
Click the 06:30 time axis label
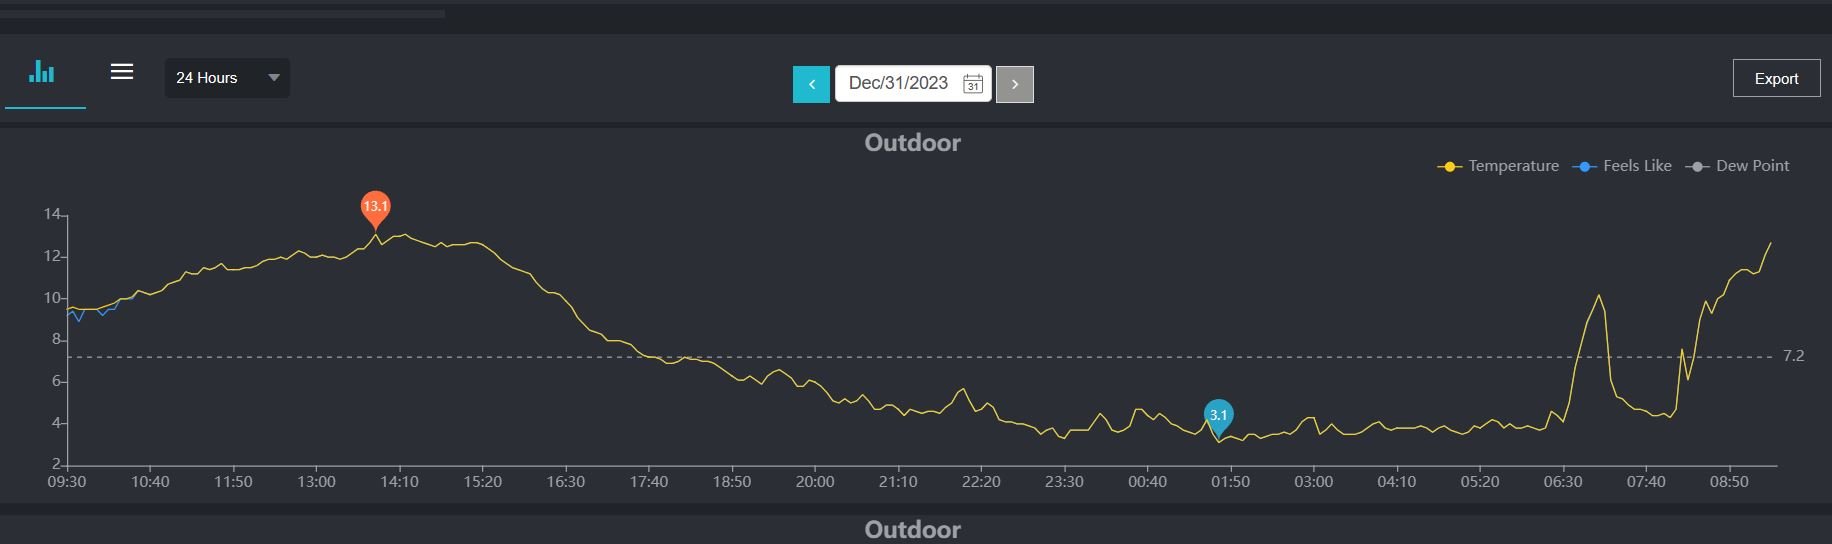click(1563, 482)
